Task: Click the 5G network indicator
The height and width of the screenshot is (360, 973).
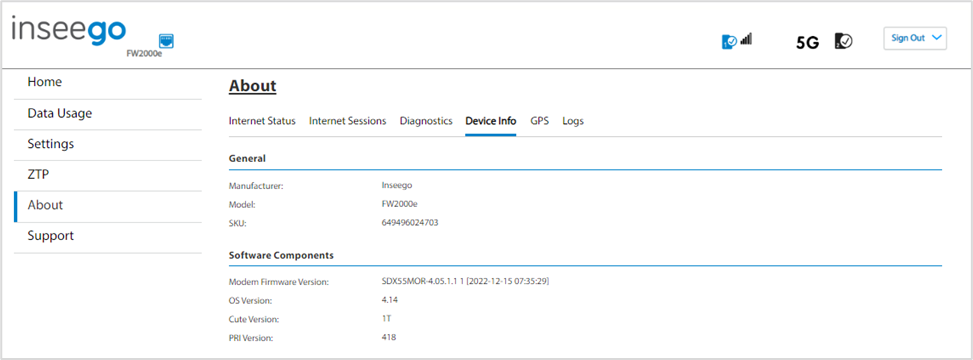Action: (x=807, y=42)
